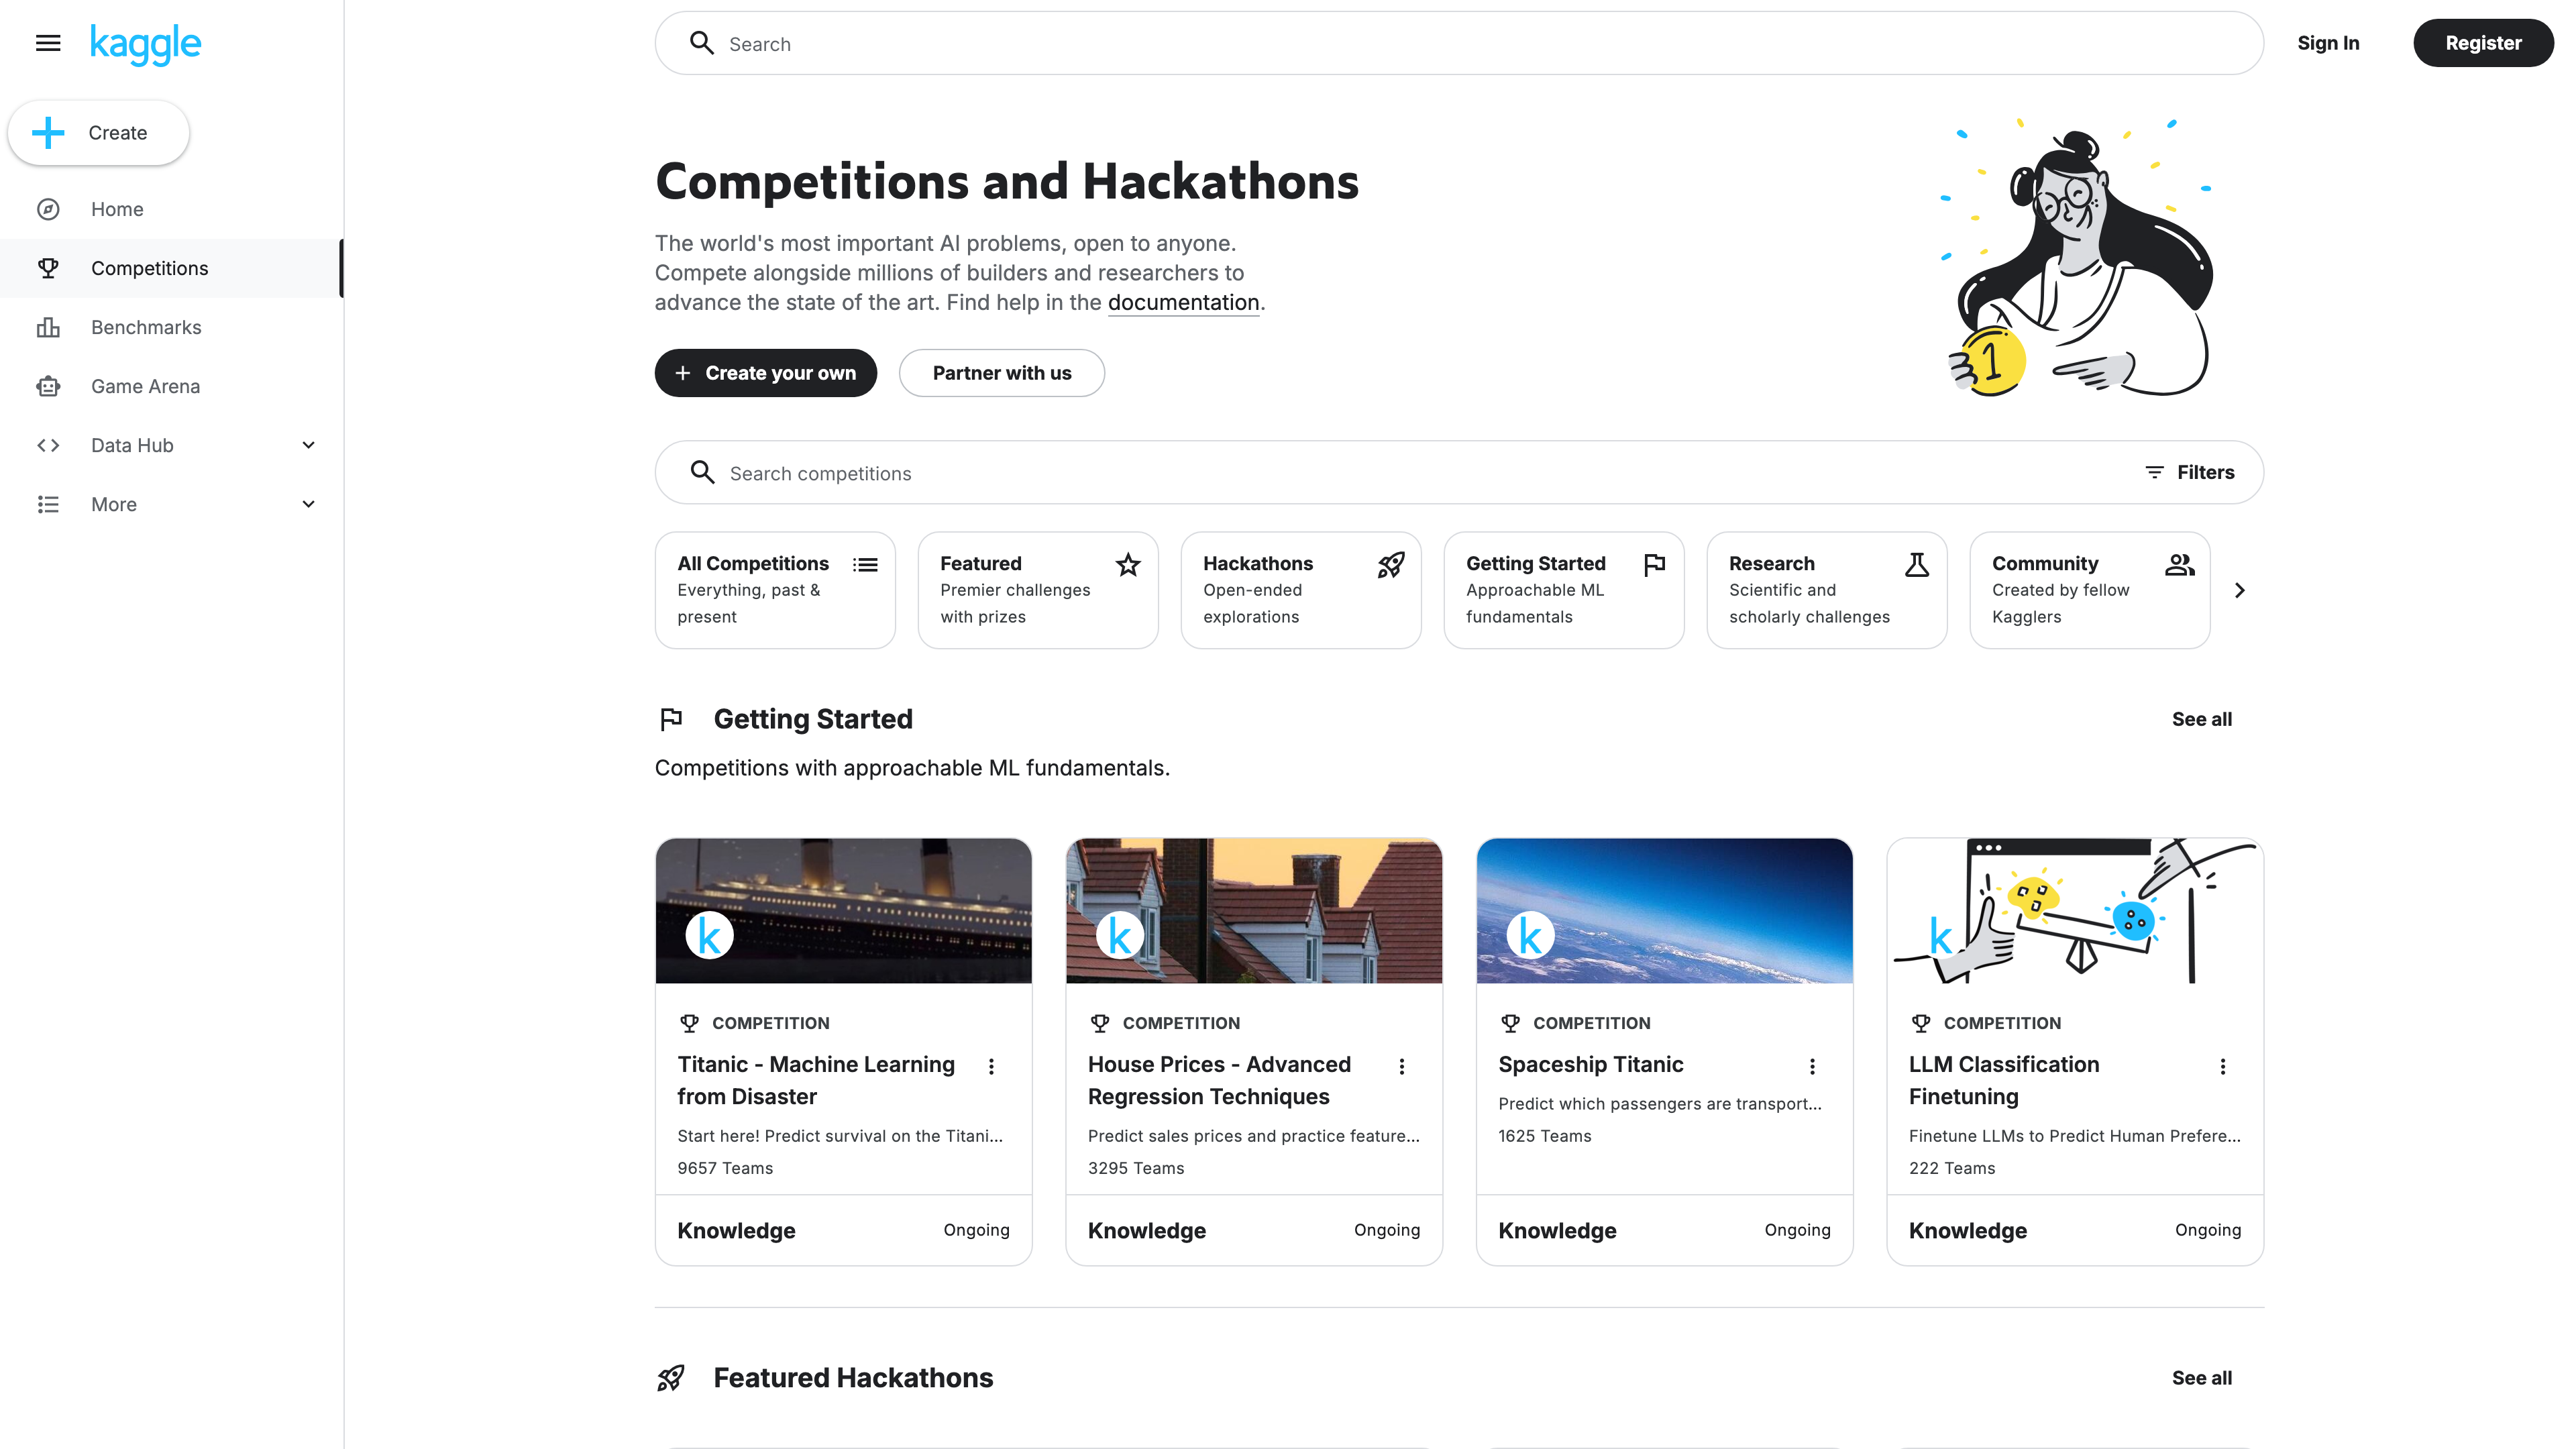The height and width of the screenshot is (1449, 2576).
Task: Click the Competitions trophy icon
Action: click(x=48, y=268)
